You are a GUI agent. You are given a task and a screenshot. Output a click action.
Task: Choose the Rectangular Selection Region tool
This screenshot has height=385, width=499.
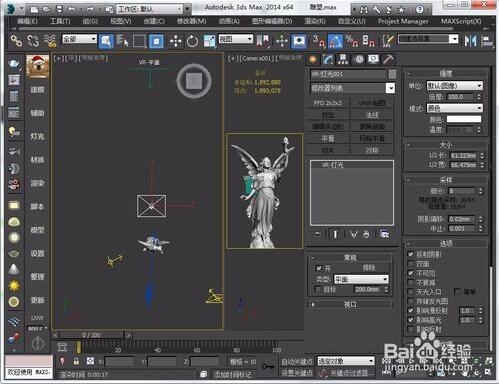click(x=139, y=41)
